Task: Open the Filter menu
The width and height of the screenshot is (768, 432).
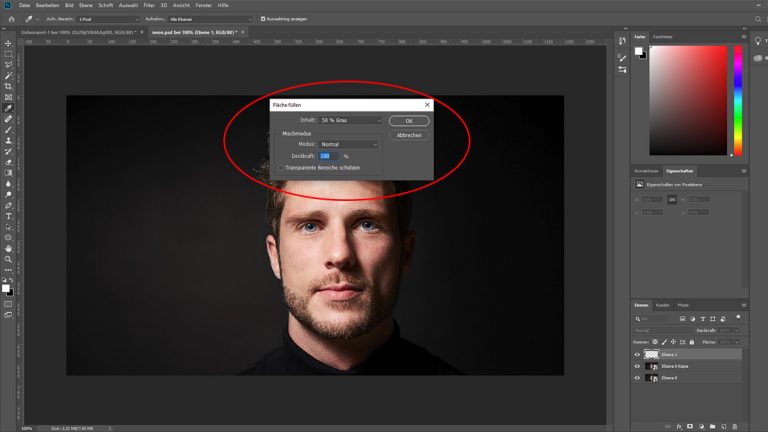Action: [x=149, y=5]
